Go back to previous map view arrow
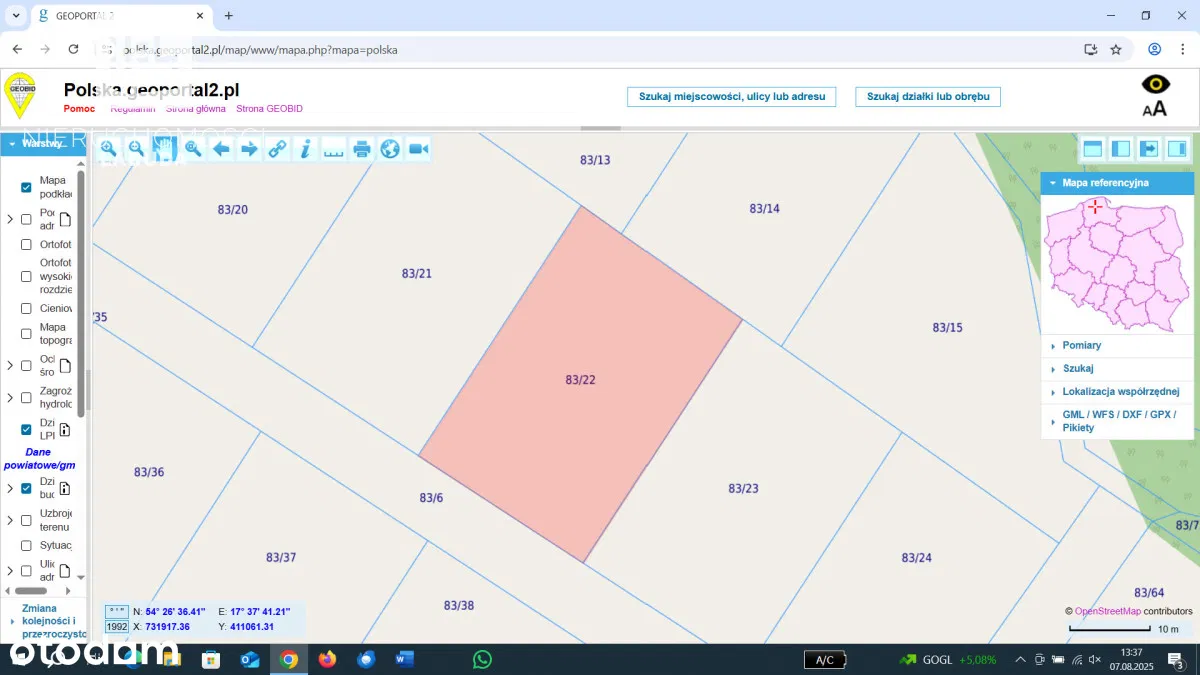The image size is (1200, 675). tap(221, 149)
